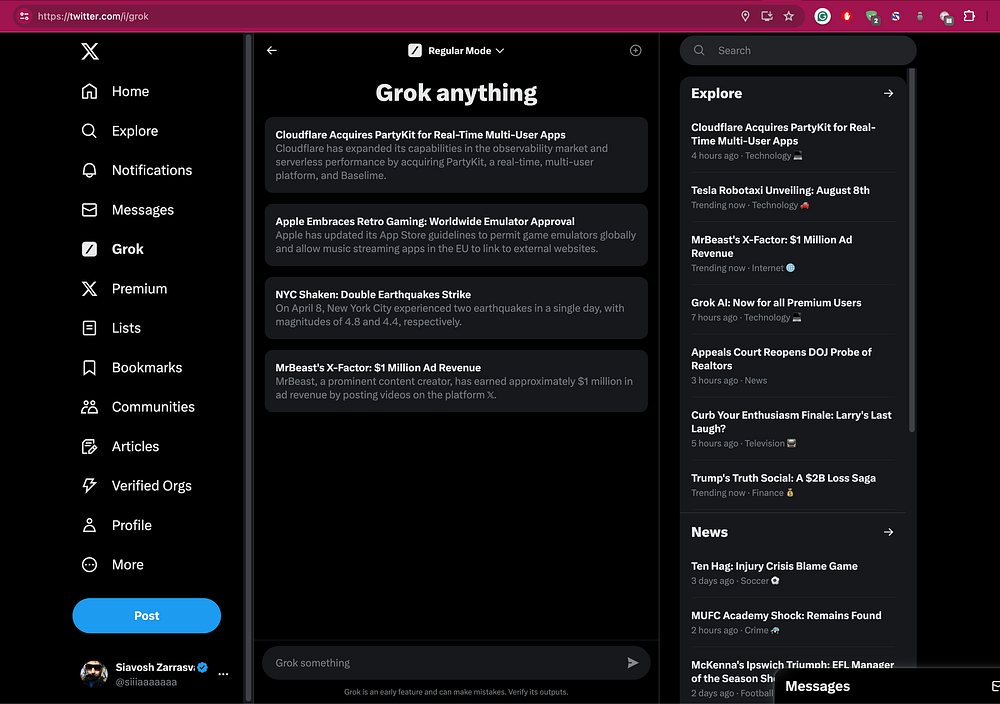Expand Explore section with arrow
This screenshot has width=1000, height=704.
tap(888, 93)
